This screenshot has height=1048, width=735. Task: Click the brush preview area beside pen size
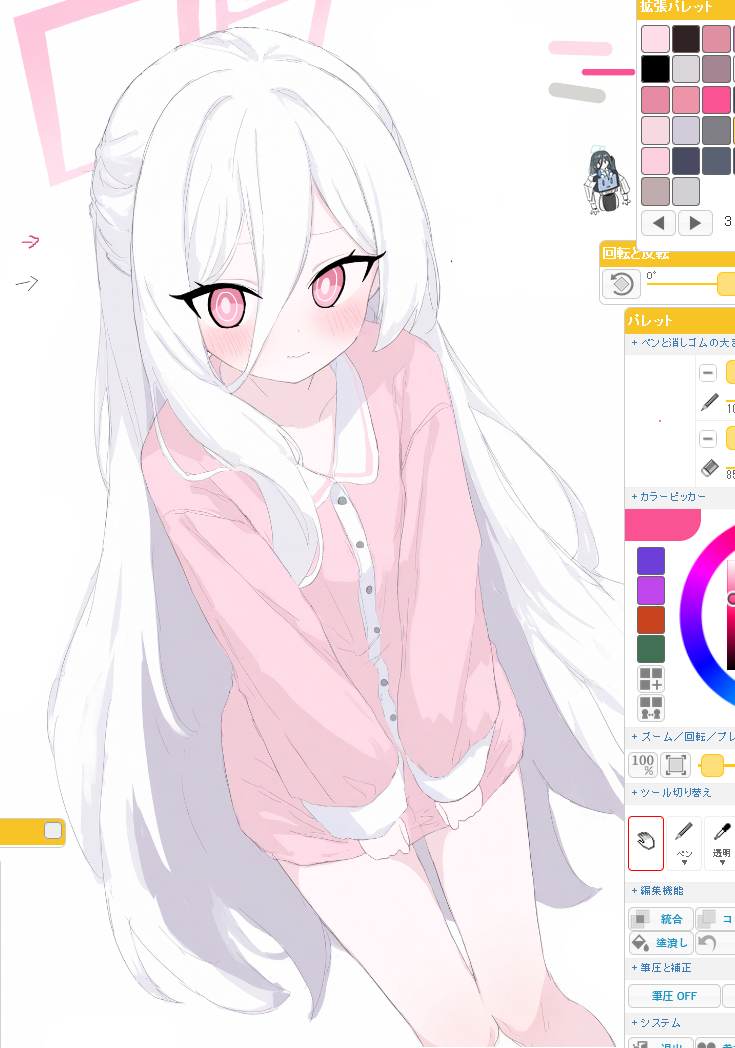[x=660, y=420]
